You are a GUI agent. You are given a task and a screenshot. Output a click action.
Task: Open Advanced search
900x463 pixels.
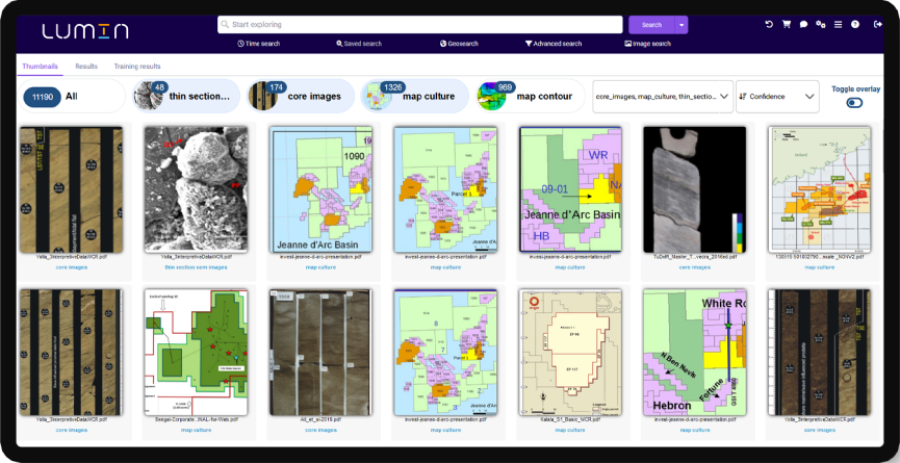tap(553, 44)
